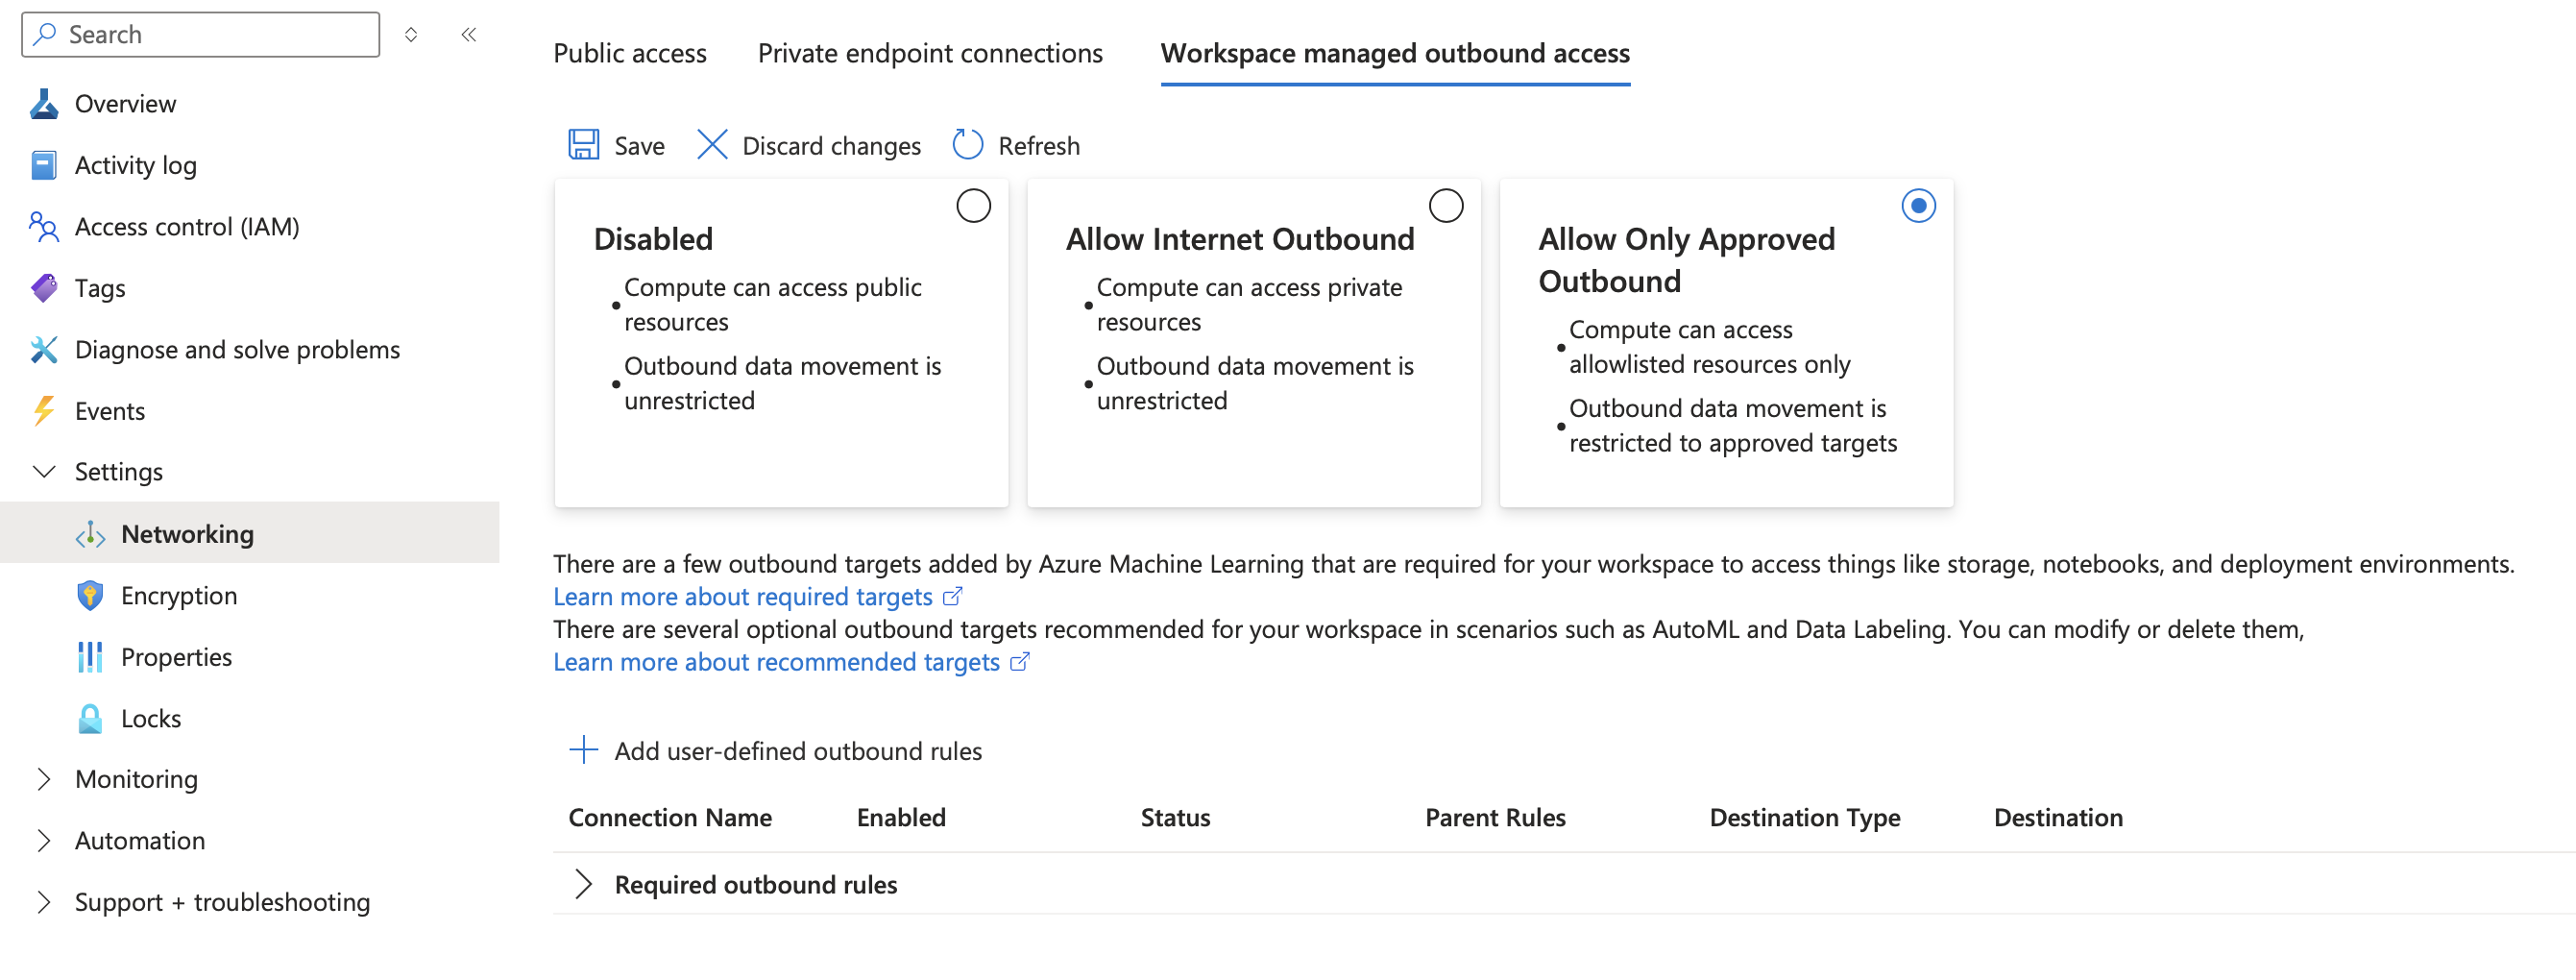Select Allow Only Approved Outbound radio button
The height and width of the screenshot is (980, 2576).
[1918, 206]
